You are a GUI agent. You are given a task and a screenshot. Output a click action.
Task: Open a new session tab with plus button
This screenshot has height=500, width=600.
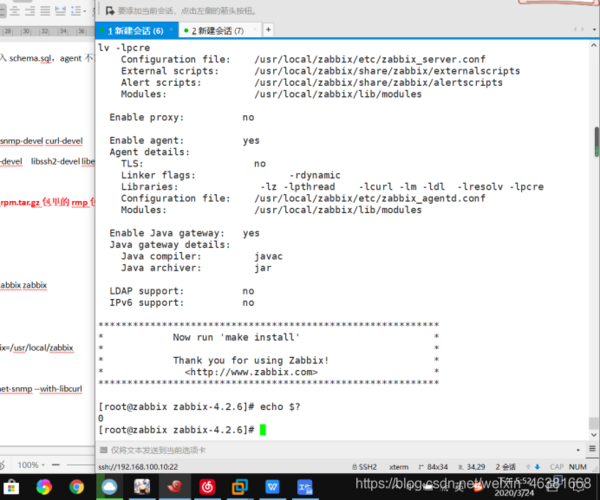coord(268,29)
